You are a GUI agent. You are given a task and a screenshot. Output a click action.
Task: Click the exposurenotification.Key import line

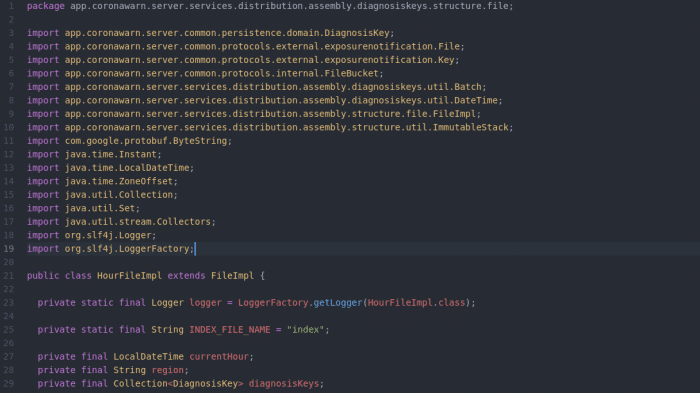(x=243, y=60)
